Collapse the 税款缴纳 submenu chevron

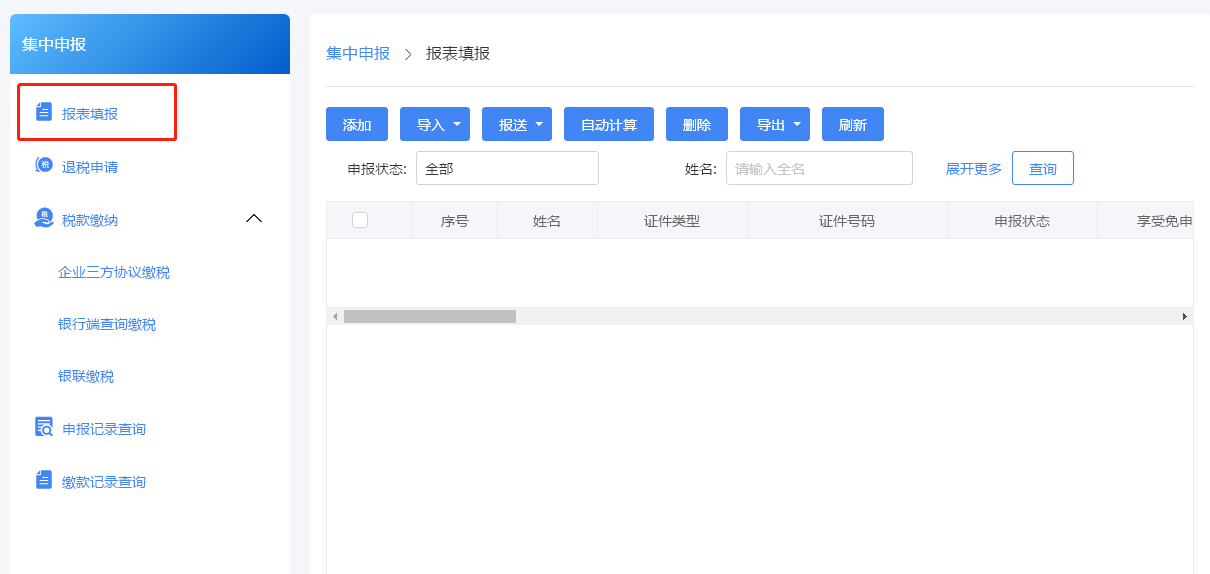coord(254,218)
